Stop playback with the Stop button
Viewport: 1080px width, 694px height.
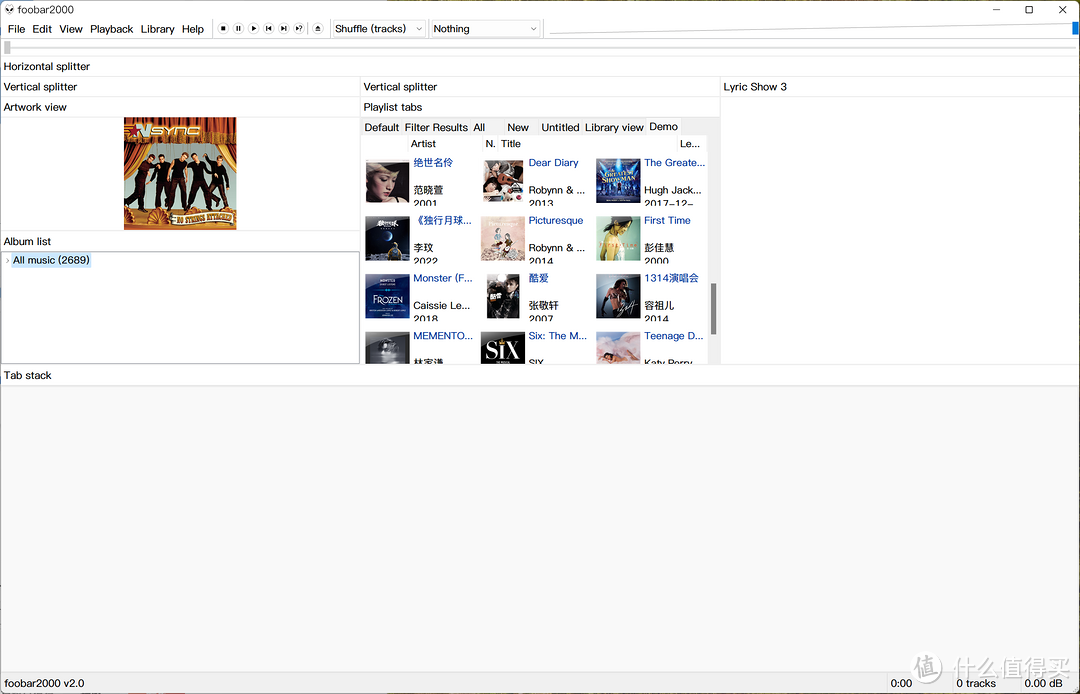223,28
